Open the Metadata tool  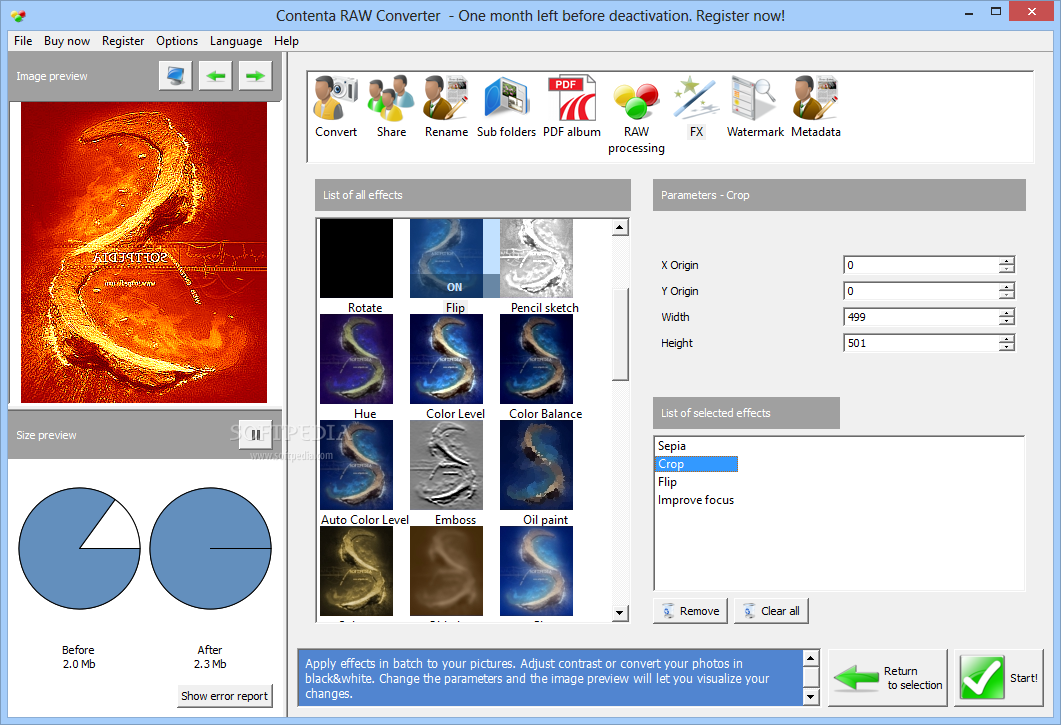click(x=815, y=106)
